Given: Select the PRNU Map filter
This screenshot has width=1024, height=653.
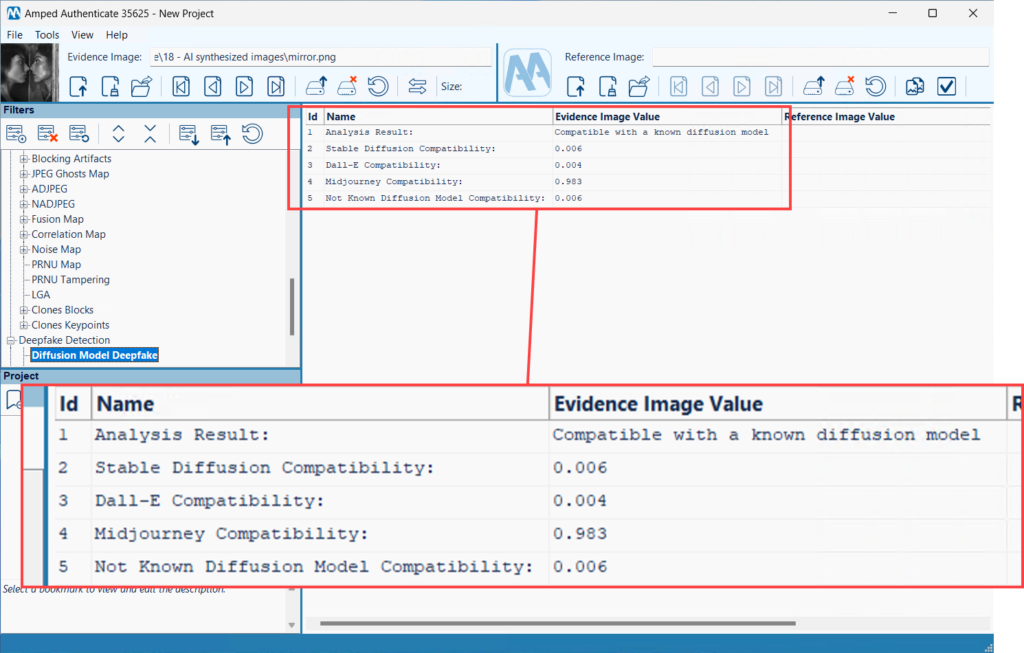Looking at the screenshot, I should [56, 264].
